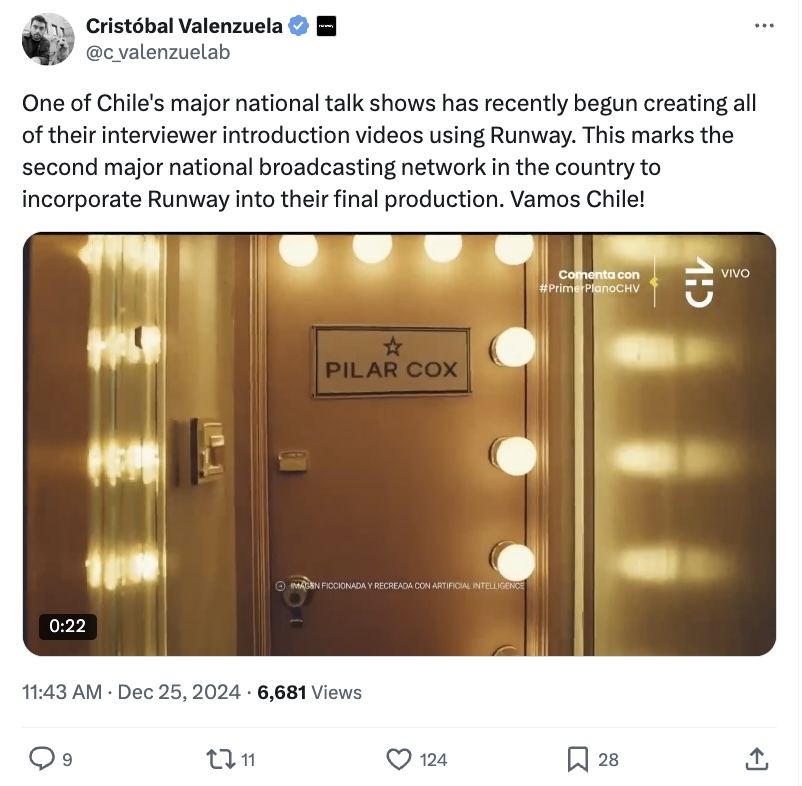Like the post with heart icon
Screen dimensions: 802x786
[398, 759]
